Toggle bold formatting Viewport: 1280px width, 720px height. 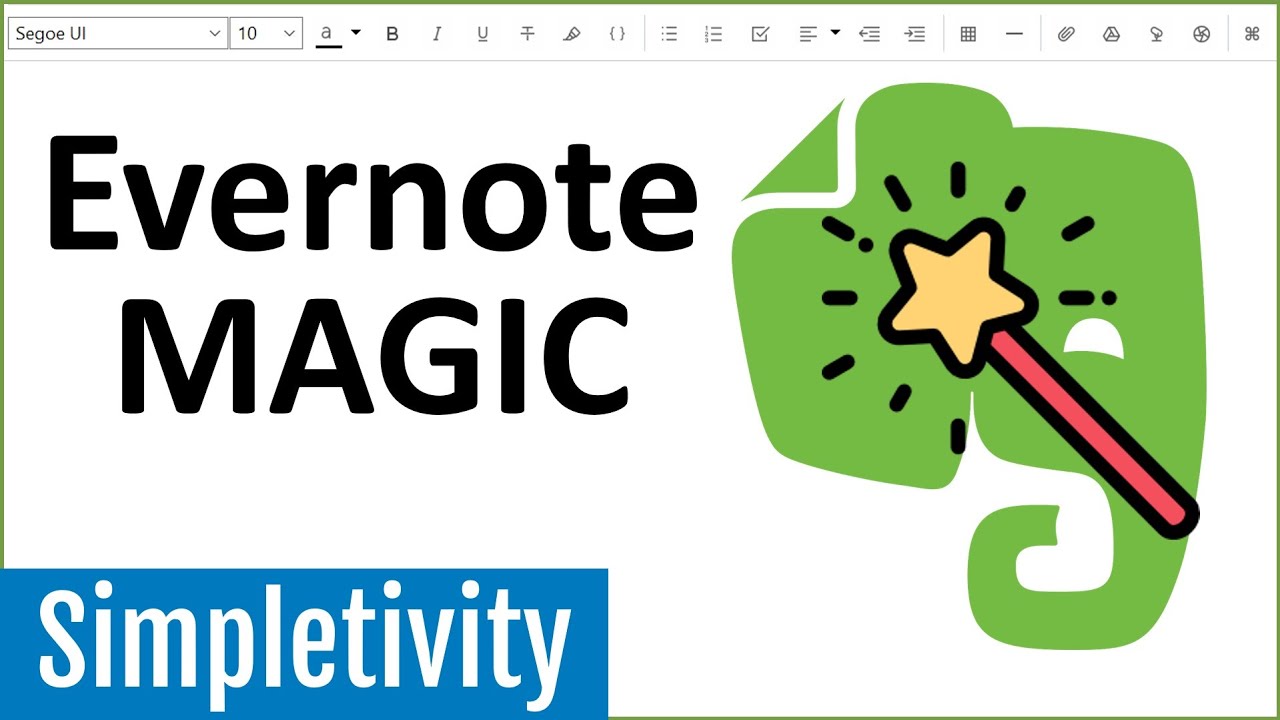tap(392, 34)
